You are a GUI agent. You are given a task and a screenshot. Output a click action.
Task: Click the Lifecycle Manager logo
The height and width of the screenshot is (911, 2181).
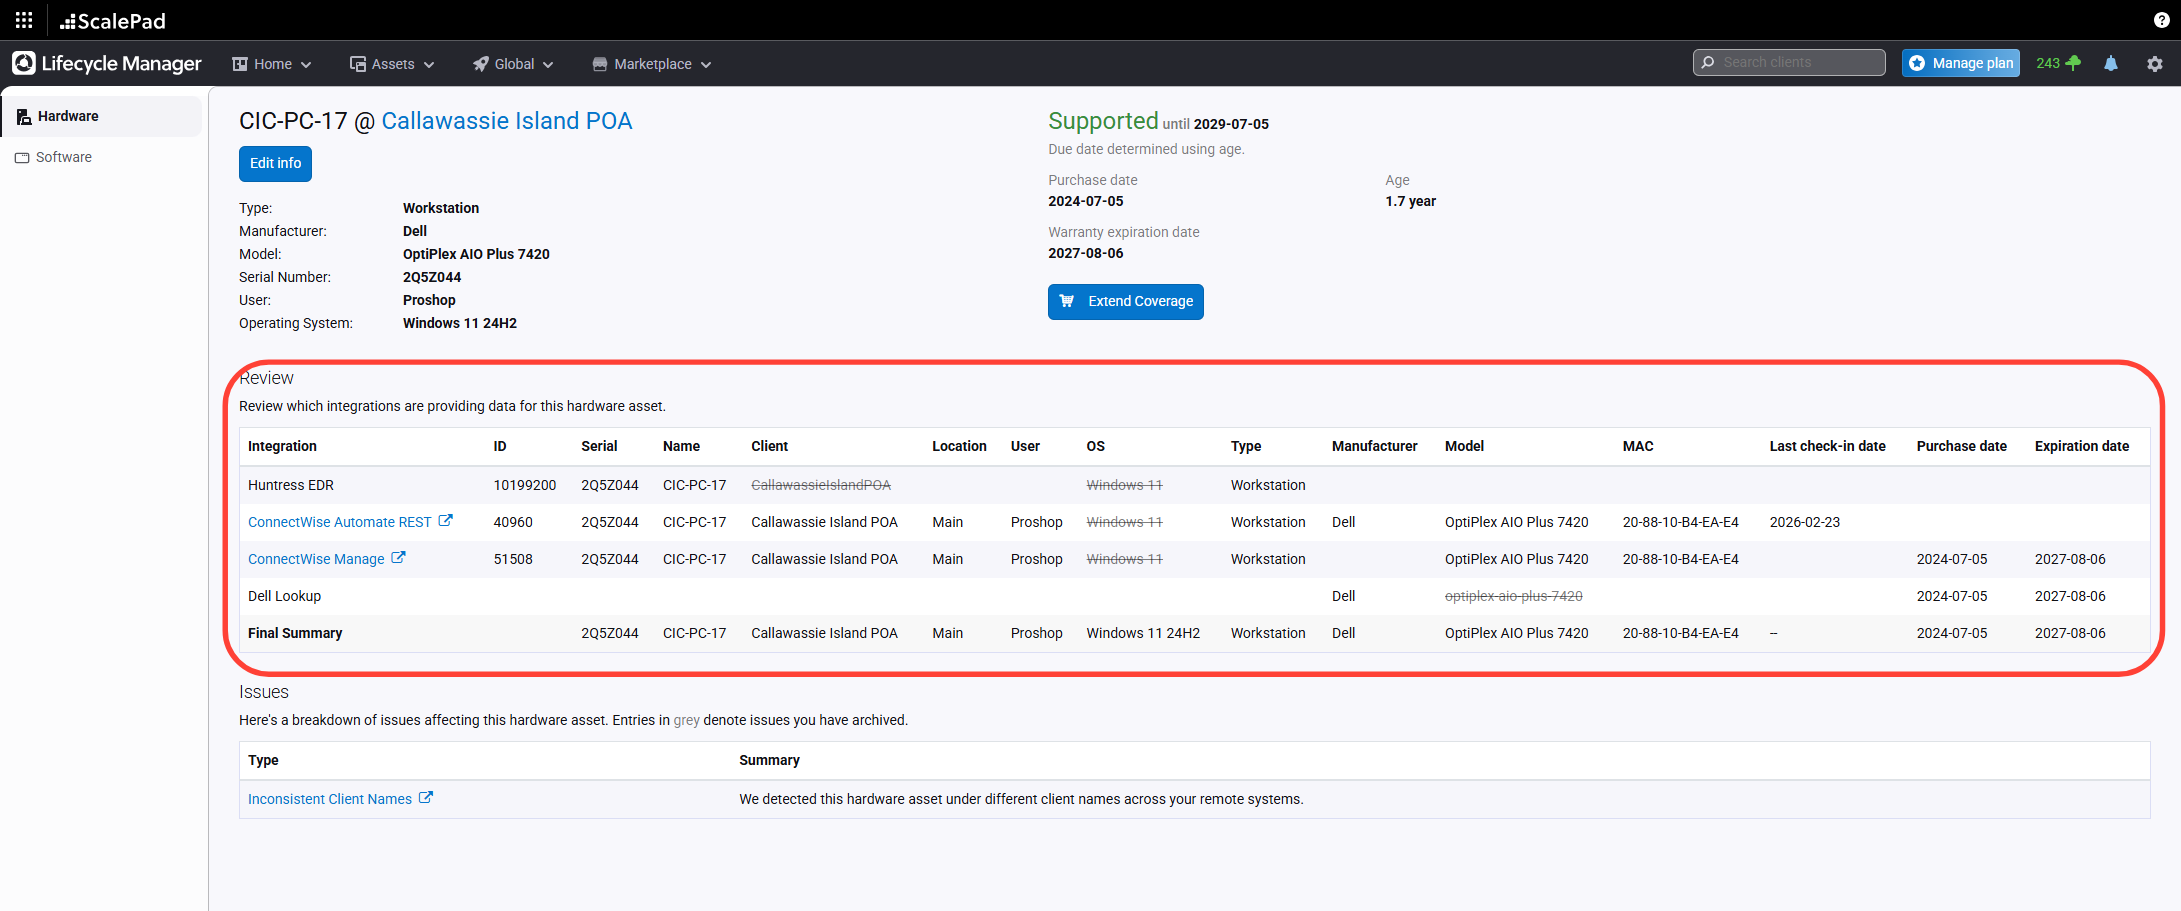tap(107, 63)
